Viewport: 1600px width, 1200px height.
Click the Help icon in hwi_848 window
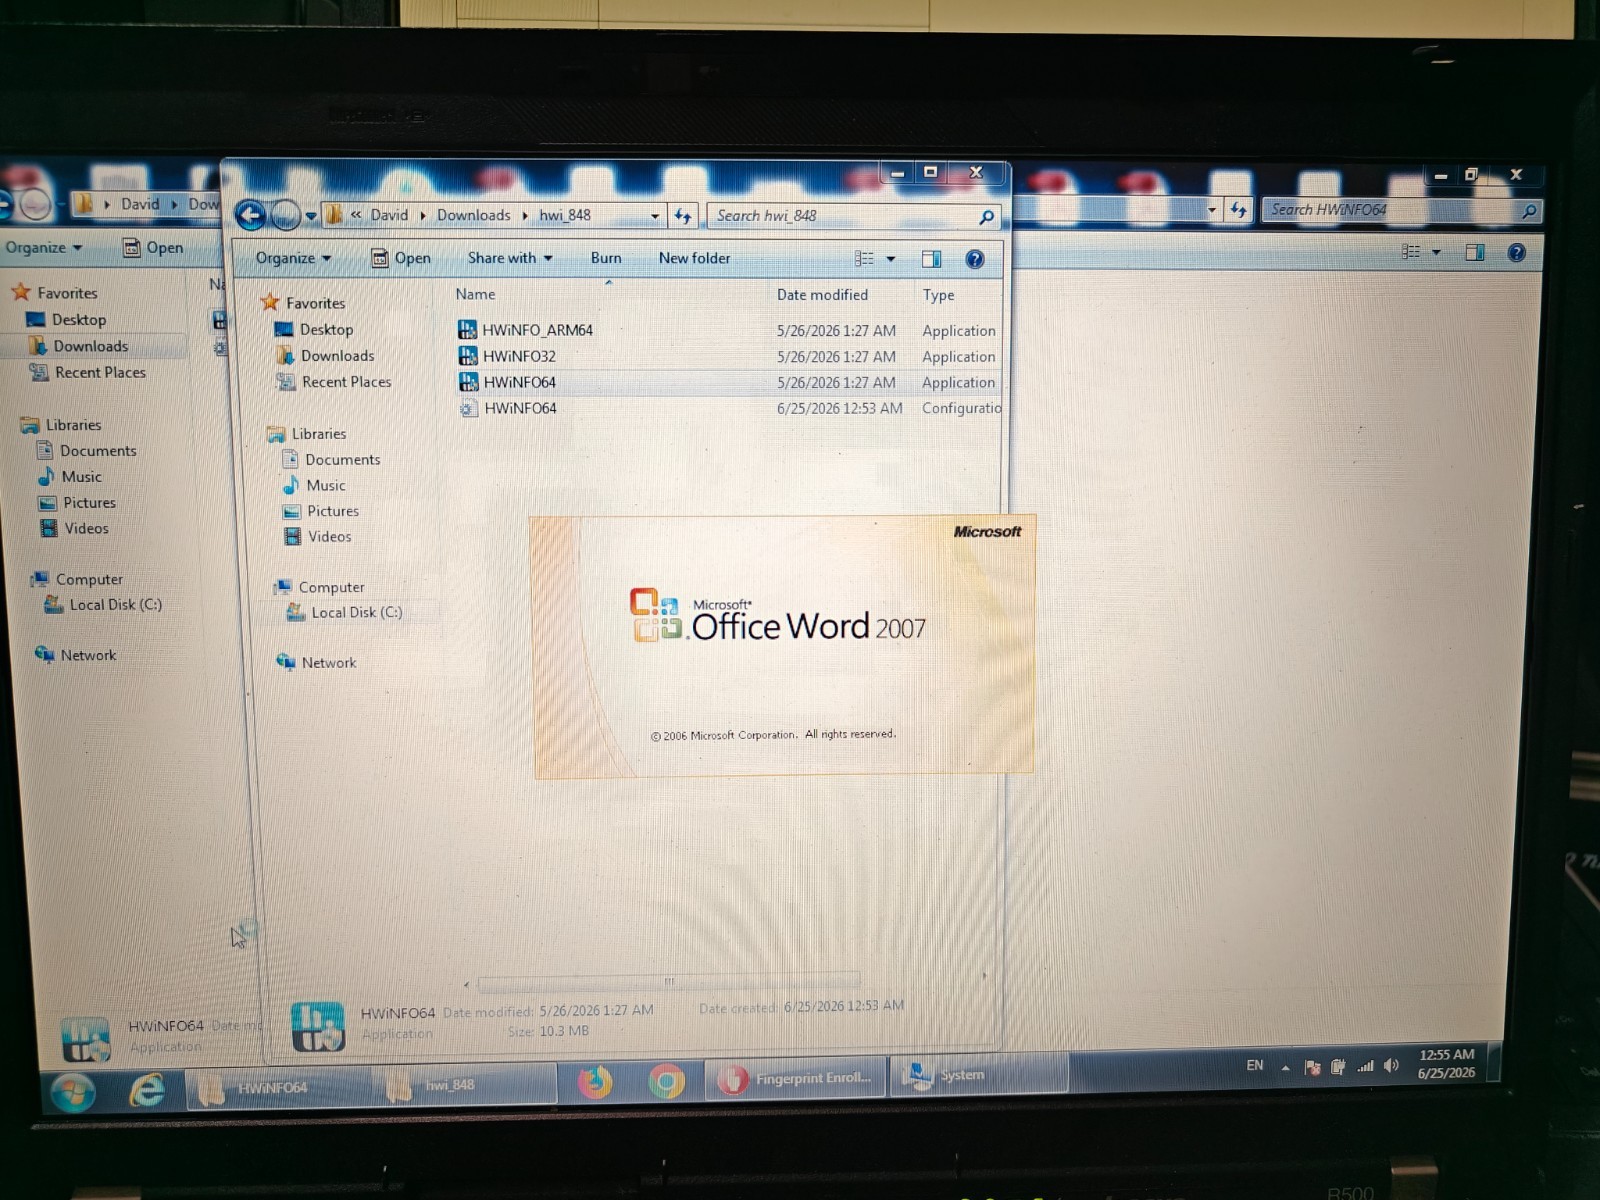point(975,259)
